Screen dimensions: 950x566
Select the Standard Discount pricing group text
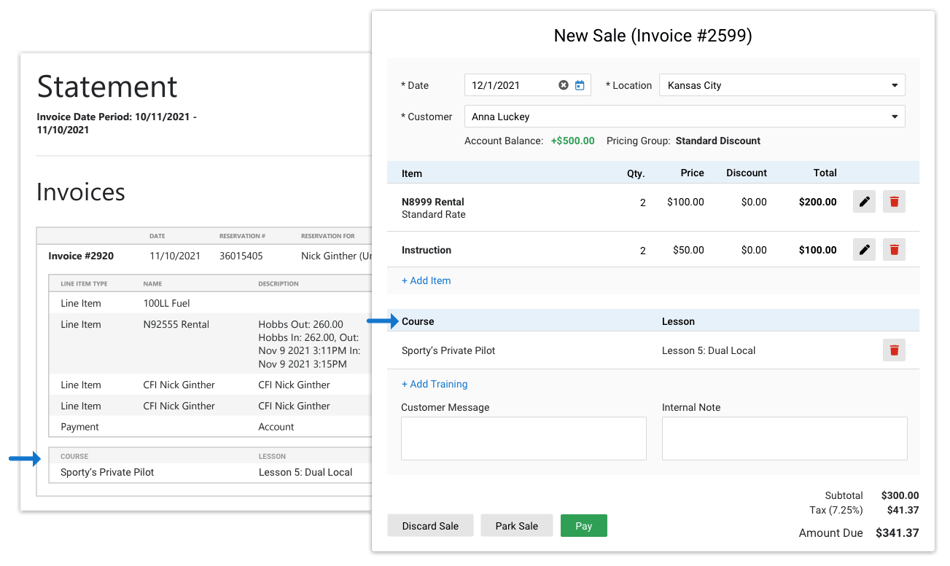[718, 141]
